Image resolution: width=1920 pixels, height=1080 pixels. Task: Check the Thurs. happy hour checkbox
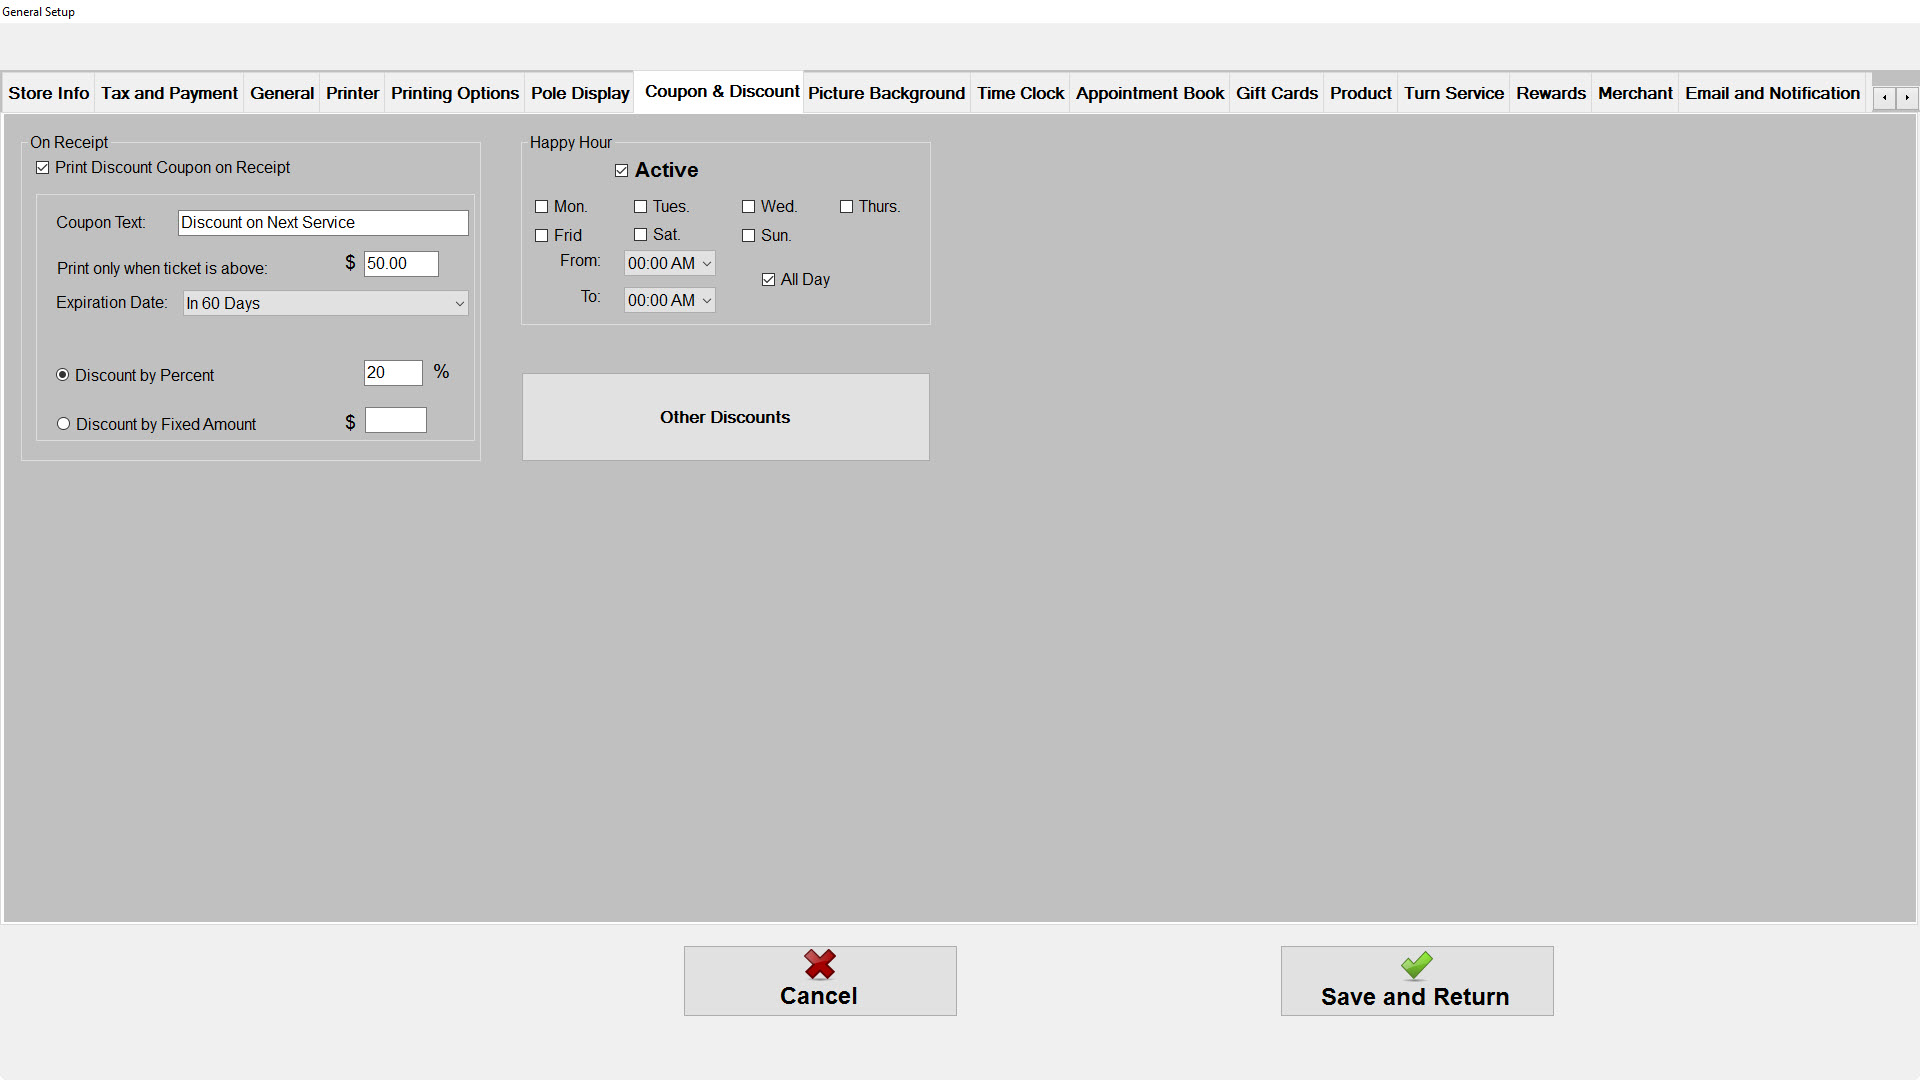pyautogui.click(x=847, y=207)
